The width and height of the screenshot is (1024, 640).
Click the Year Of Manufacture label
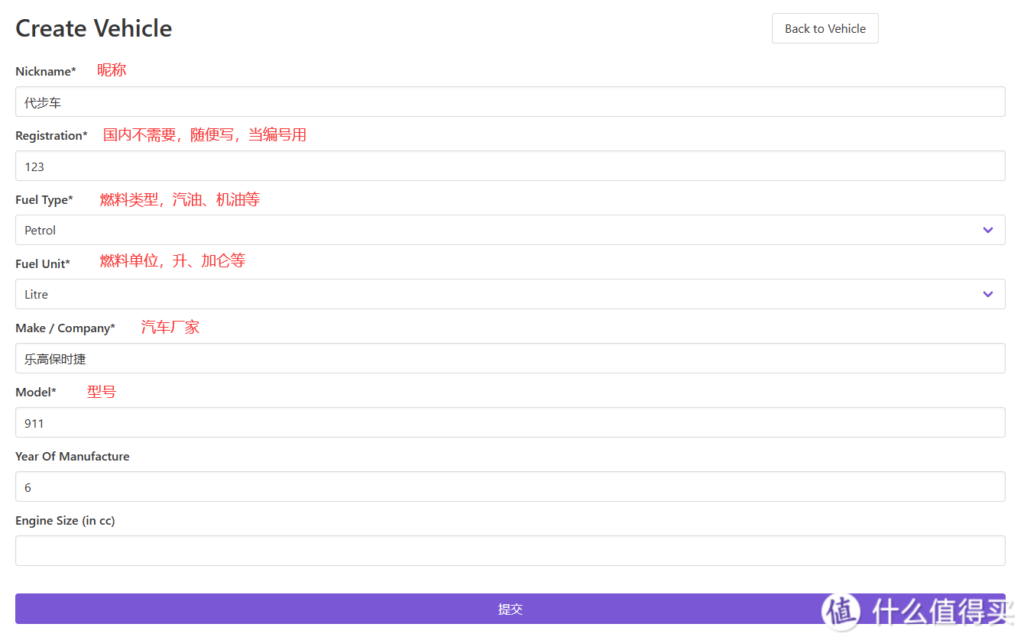coord(72,457)
